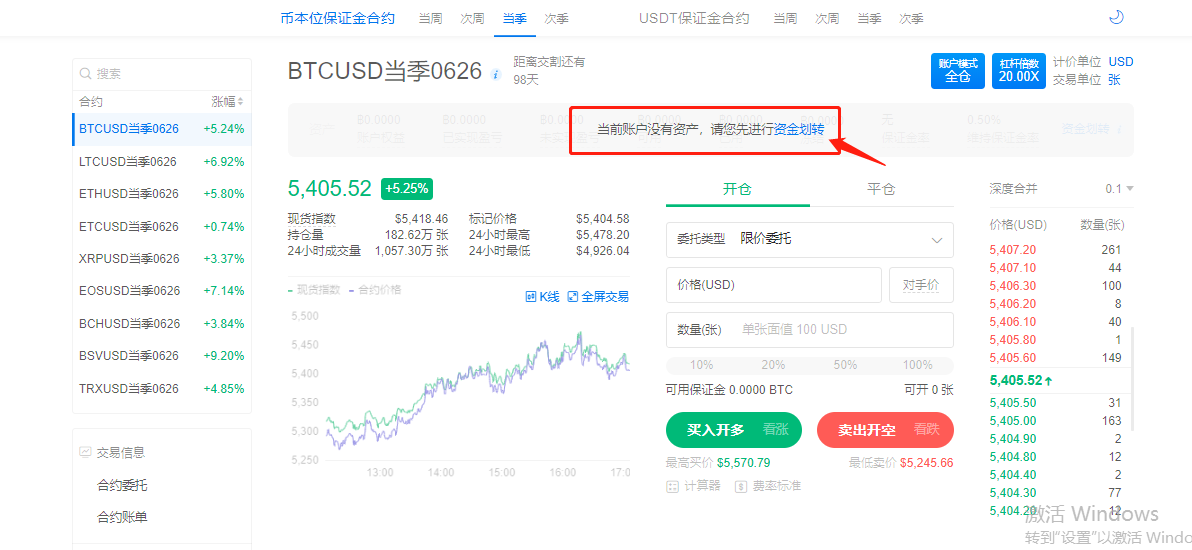Image resolution: width=1192 pixels, height=550 pixels.
Task: Open the K线 chart view
Action: [x=542, y=297]
